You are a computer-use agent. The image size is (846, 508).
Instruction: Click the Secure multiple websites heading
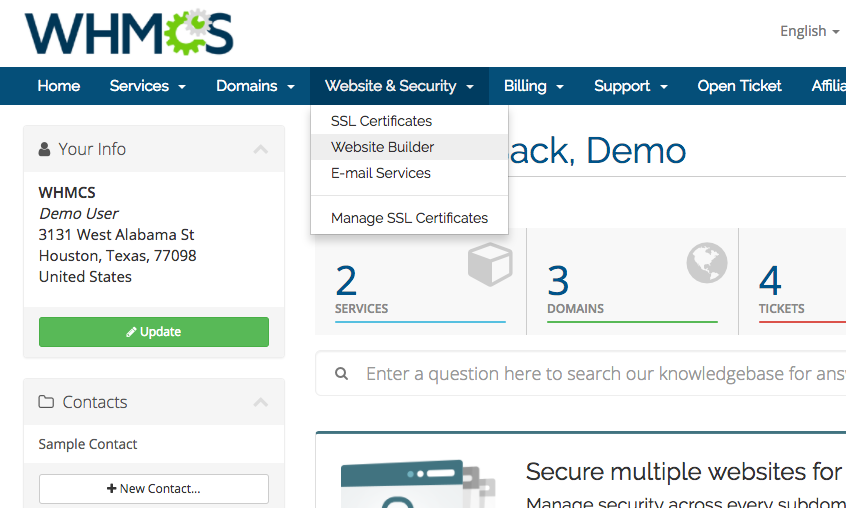pyautogui.click(x=686, y=472)
